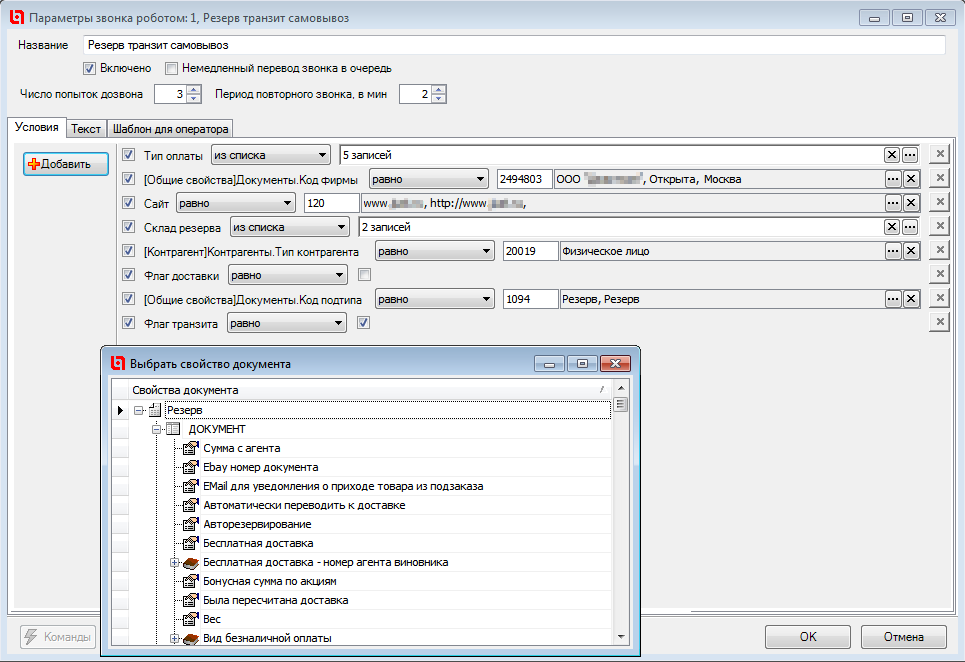Click the property tree scrollbar up arrow
This screenshot has width=965, height=662.
point(621,388)
